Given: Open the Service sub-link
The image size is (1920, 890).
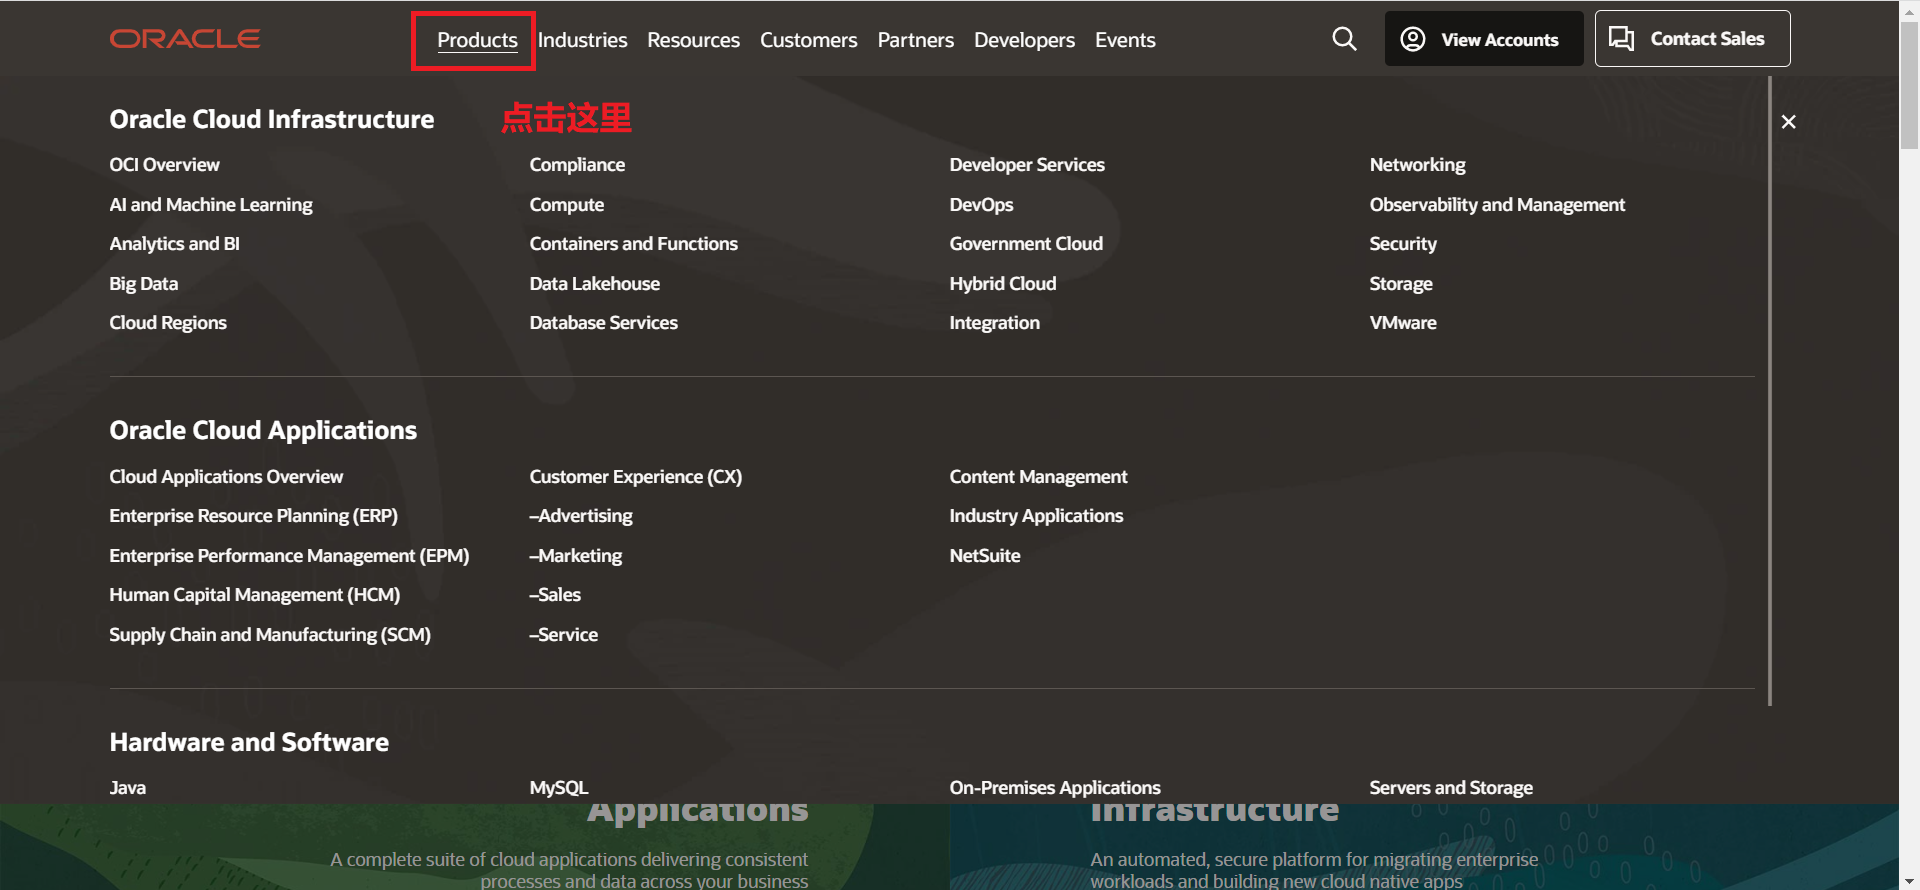Looking at the screenshot, I should (564, 635).
